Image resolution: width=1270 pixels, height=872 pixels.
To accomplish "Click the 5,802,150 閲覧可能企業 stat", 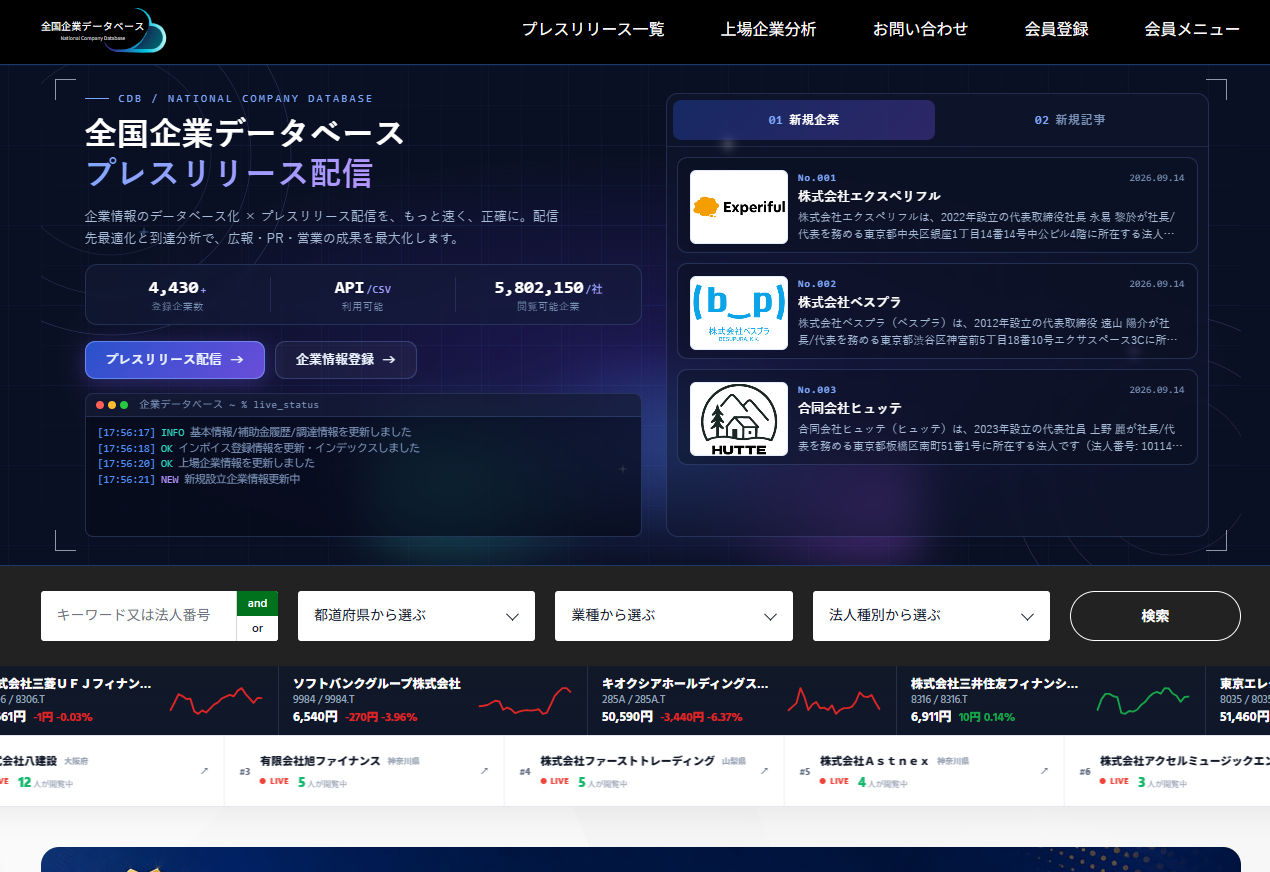I will tap(548, 295).
